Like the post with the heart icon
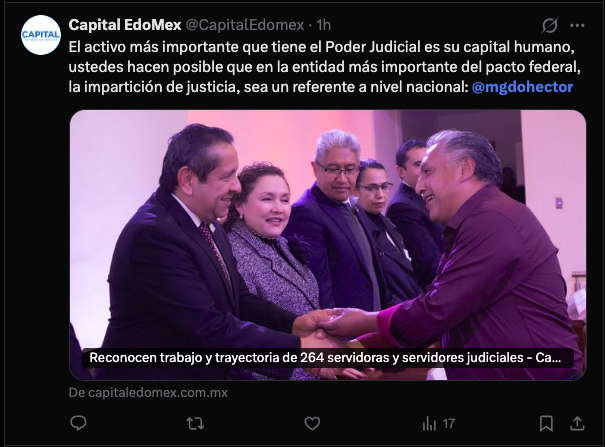The image size is (605, 447). click(312, 423)
